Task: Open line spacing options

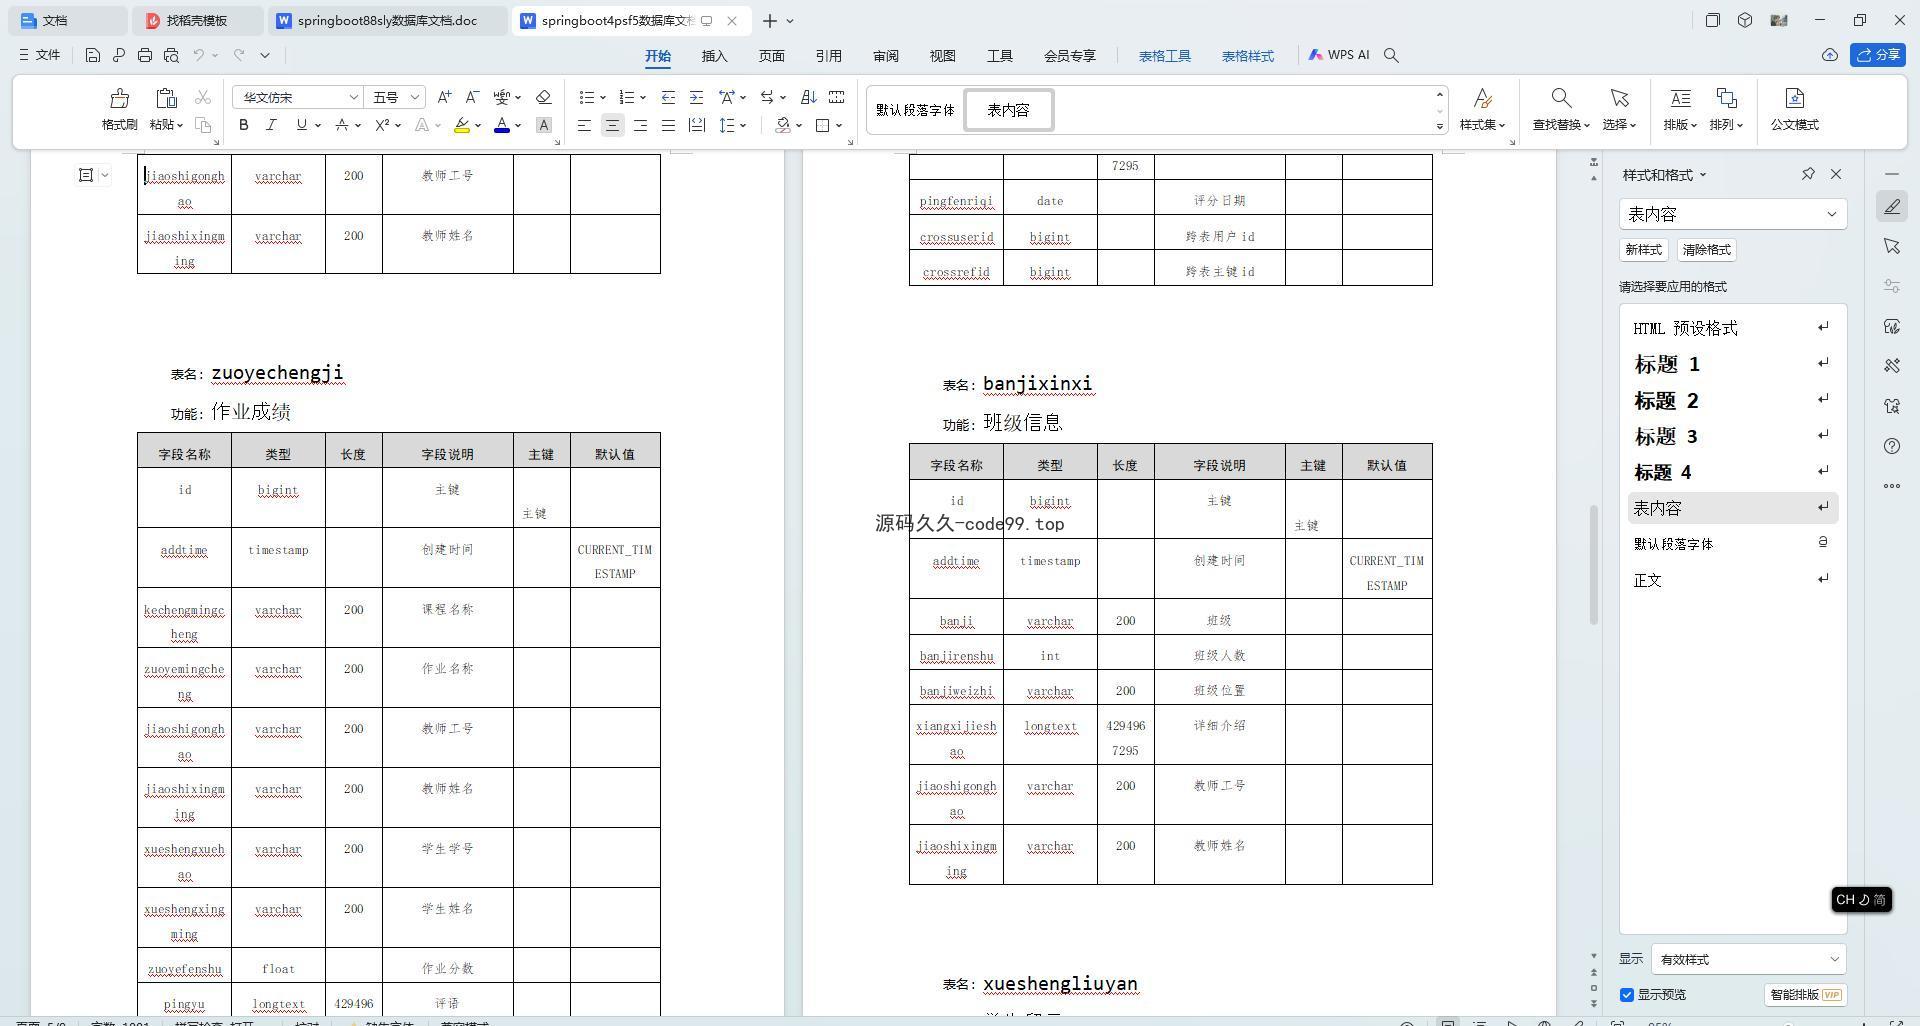Action: [732, 125]
